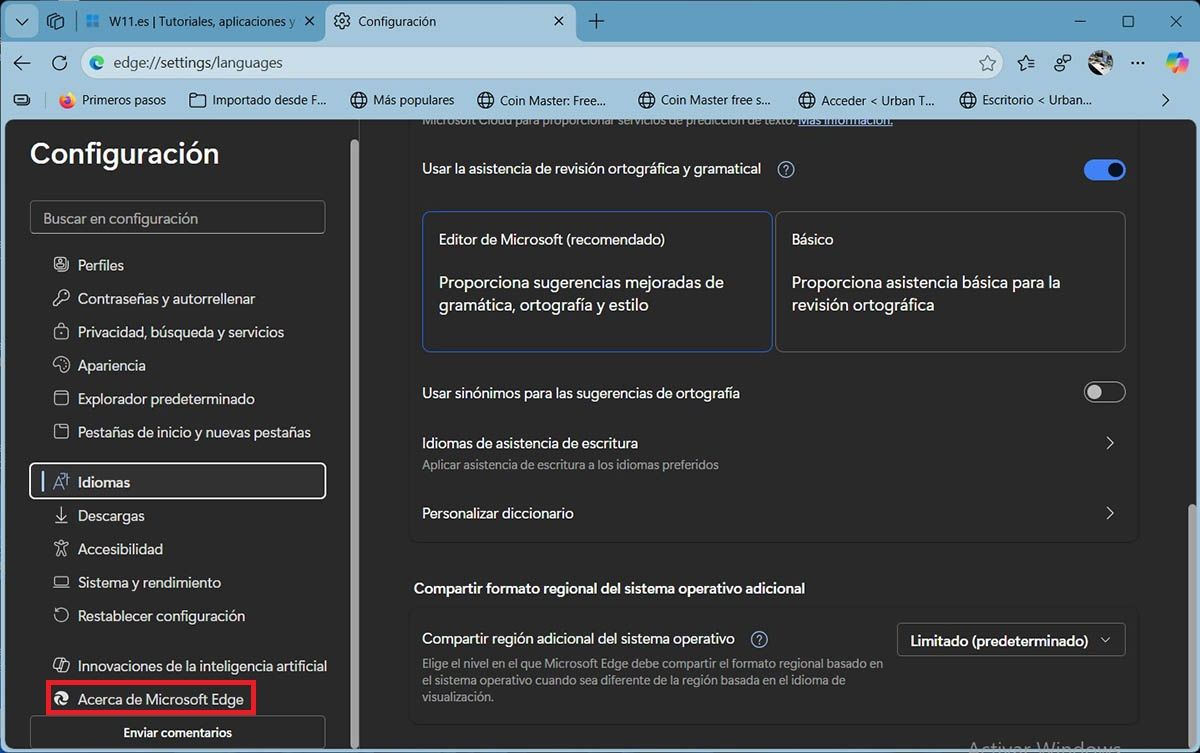
Task: Open the favorites list icon
Action: 1026,63
